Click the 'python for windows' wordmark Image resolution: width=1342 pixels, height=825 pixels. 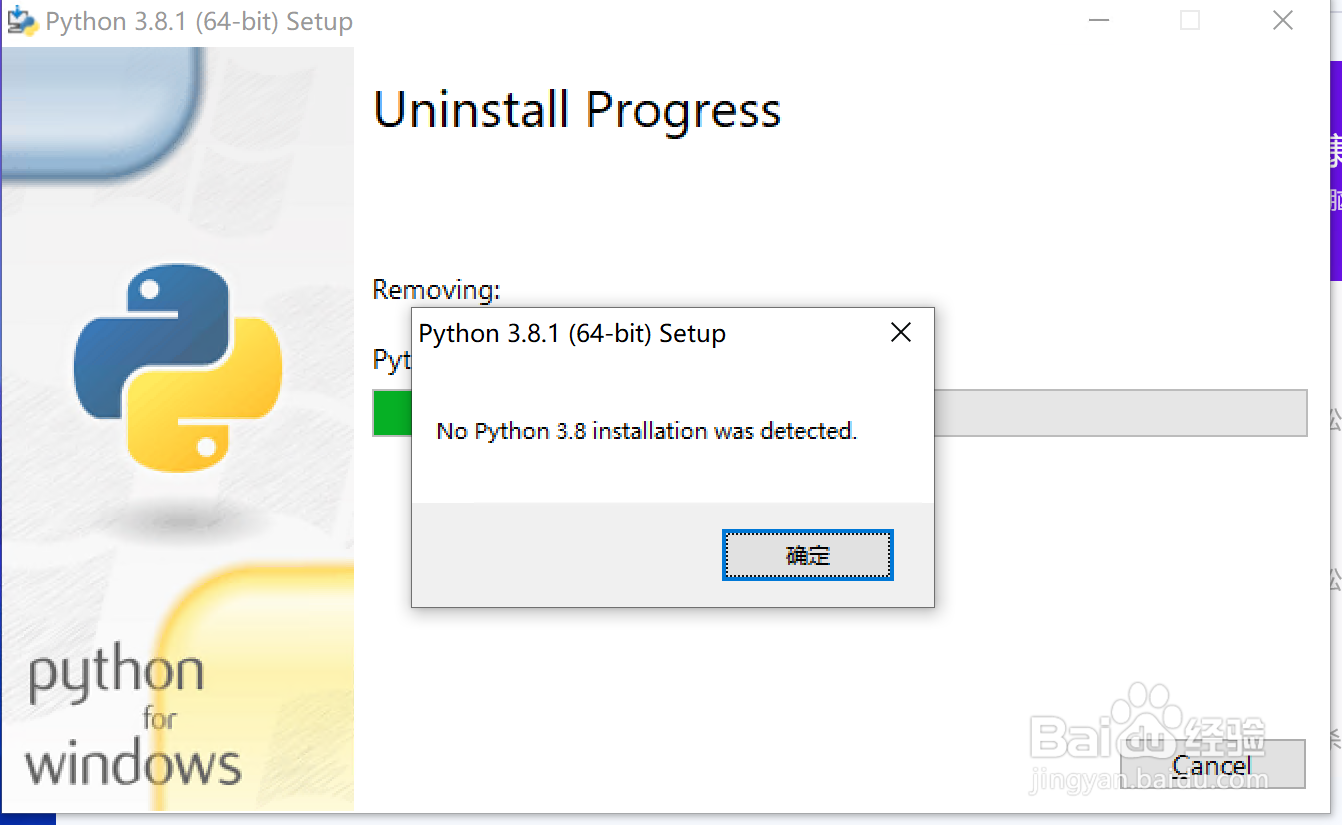click(x=132, y=718)
